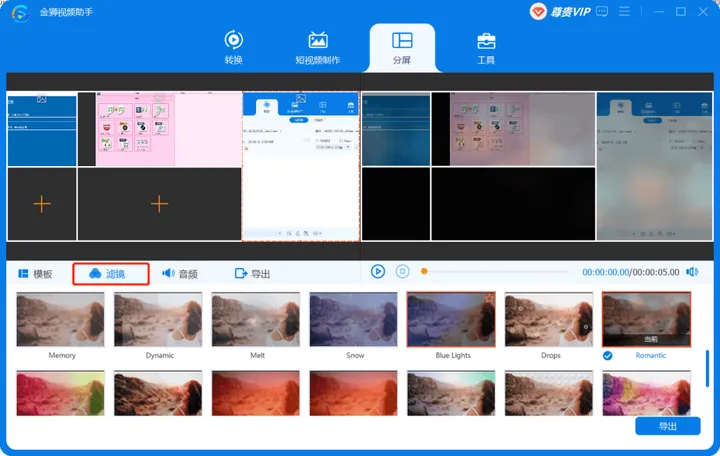Open the 短视频制作 tab
This screenshot has height=456, width=720.
[317, 48]
